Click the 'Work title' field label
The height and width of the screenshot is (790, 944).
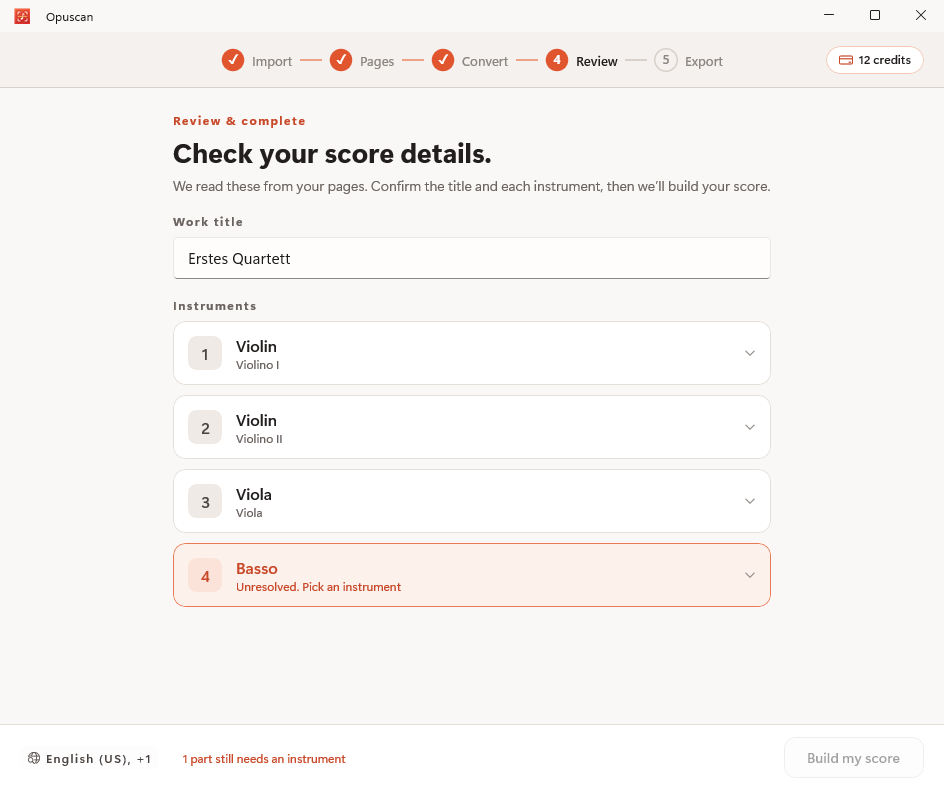[208, 222]
